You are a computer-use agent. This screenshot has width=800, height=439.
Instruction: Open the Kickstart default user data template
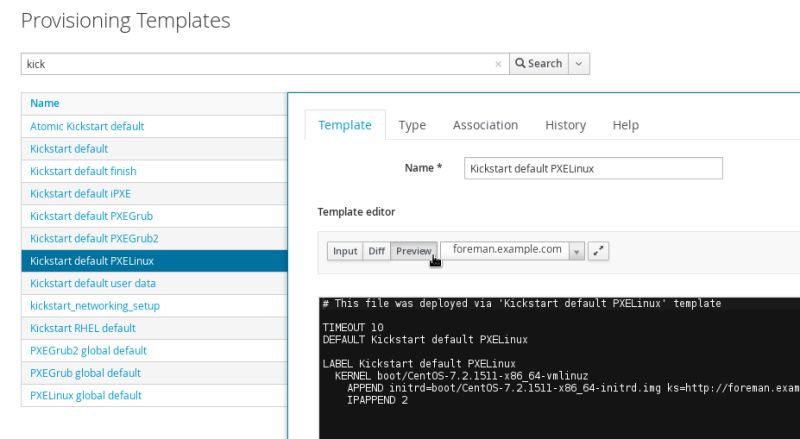93,283
